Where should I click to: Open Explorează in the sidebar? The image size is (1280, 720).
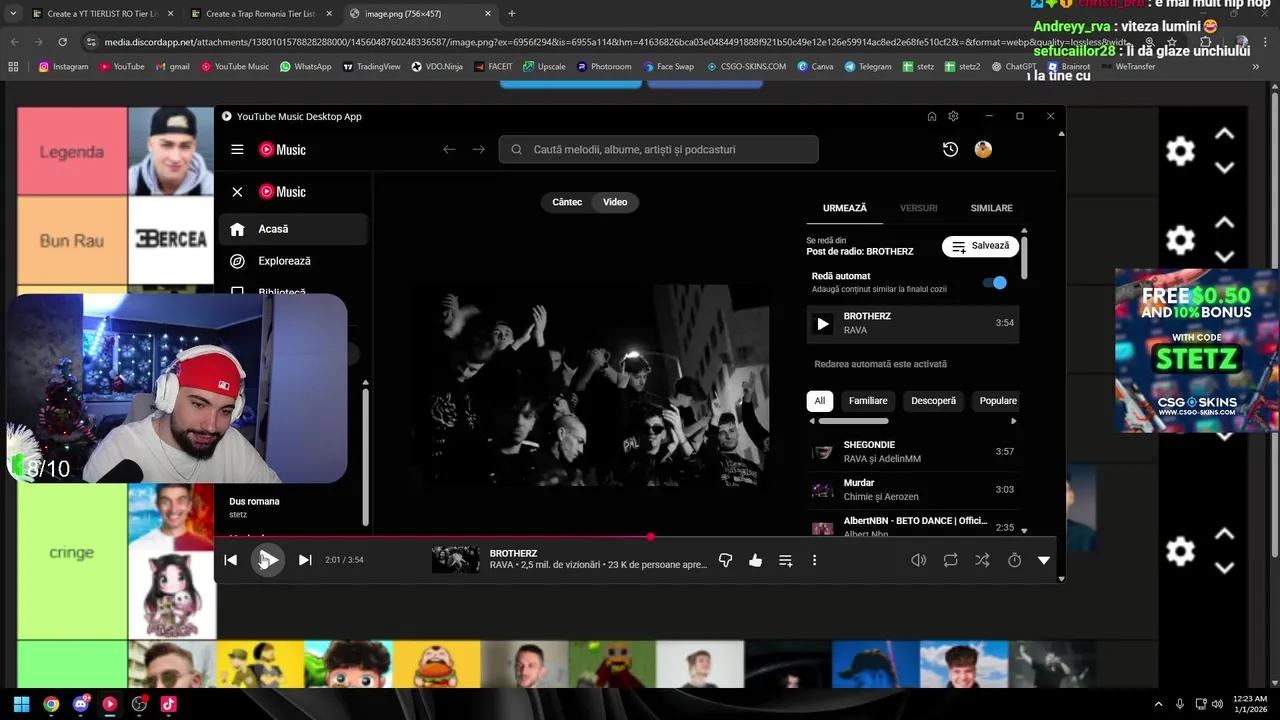293,261
